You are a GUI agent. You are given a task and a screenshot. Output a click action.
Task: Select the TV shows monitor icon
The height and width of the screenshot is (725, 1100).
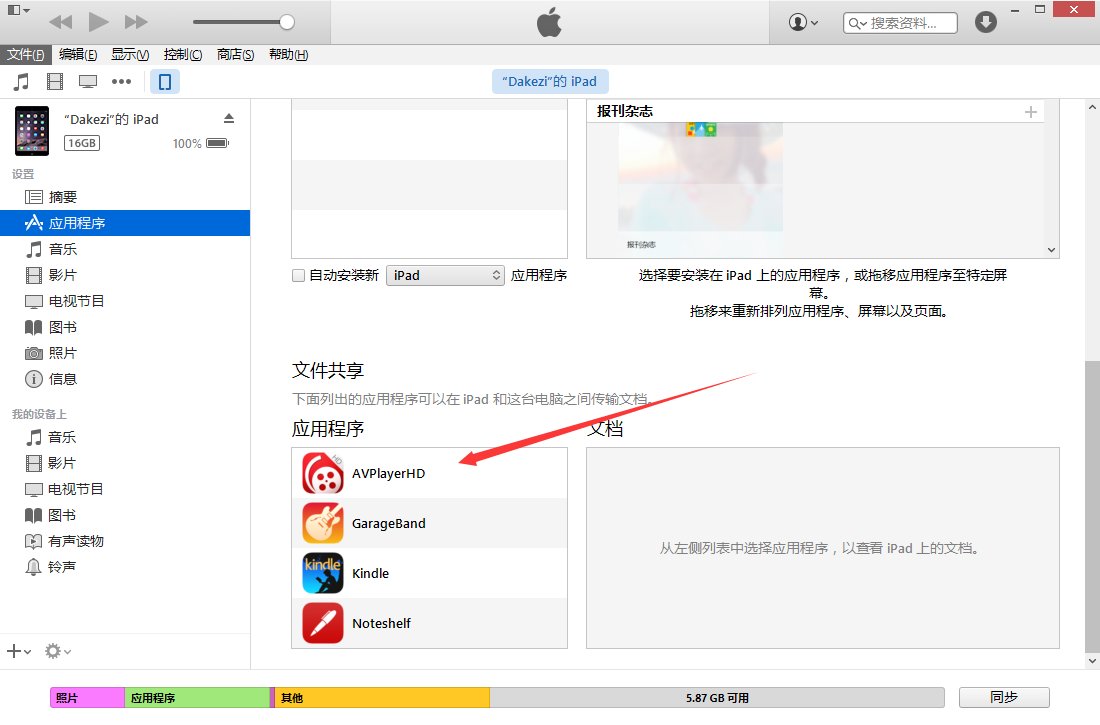[x=88, y=82]
